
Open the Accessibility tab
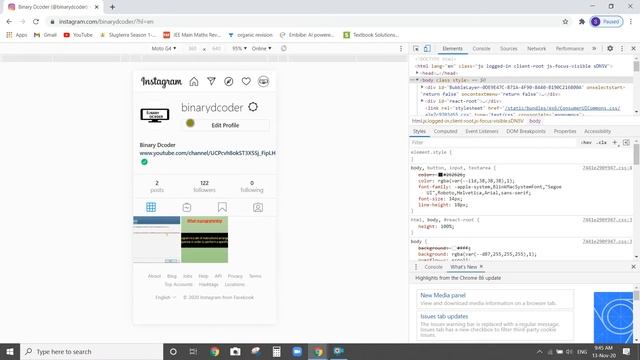coord(598,131)
